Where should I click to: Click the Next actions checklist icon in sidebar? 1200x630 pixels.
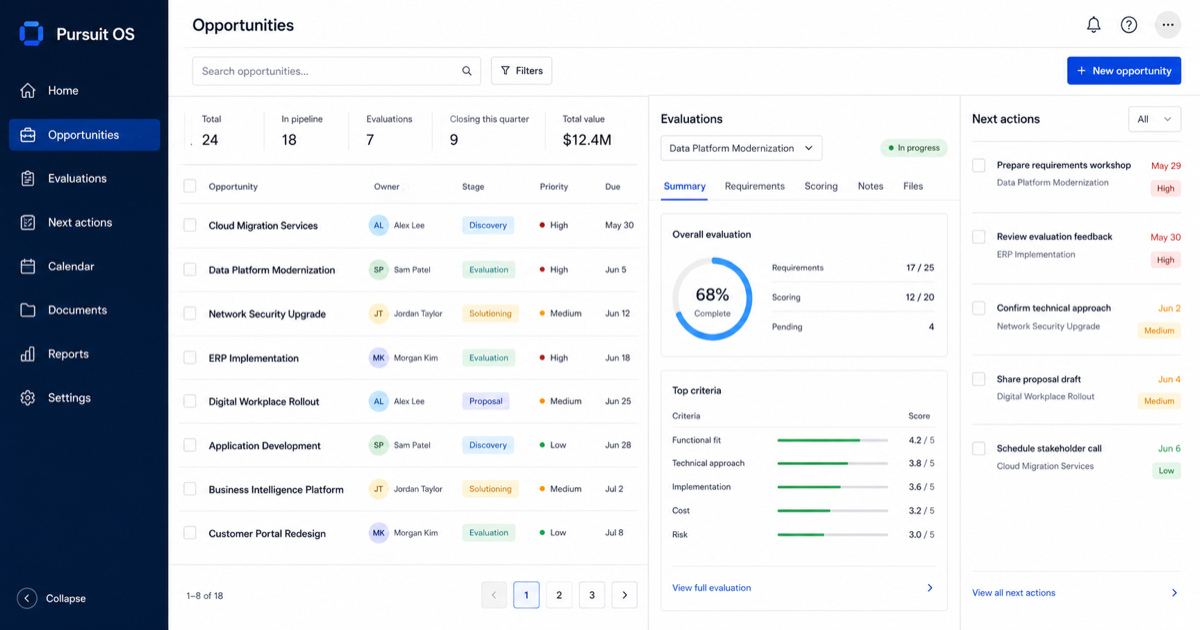pos(28,223)
